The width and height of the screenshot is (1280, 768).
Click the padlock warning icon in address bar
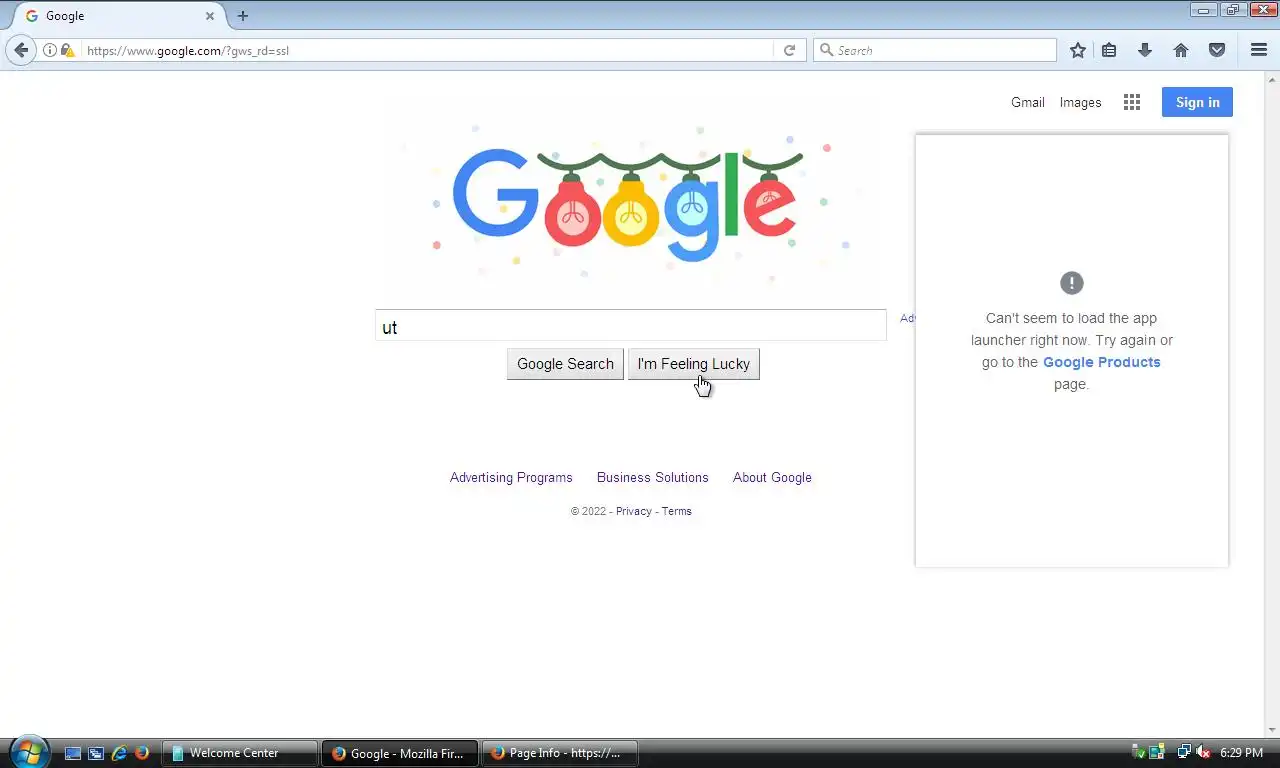point(67,50)
